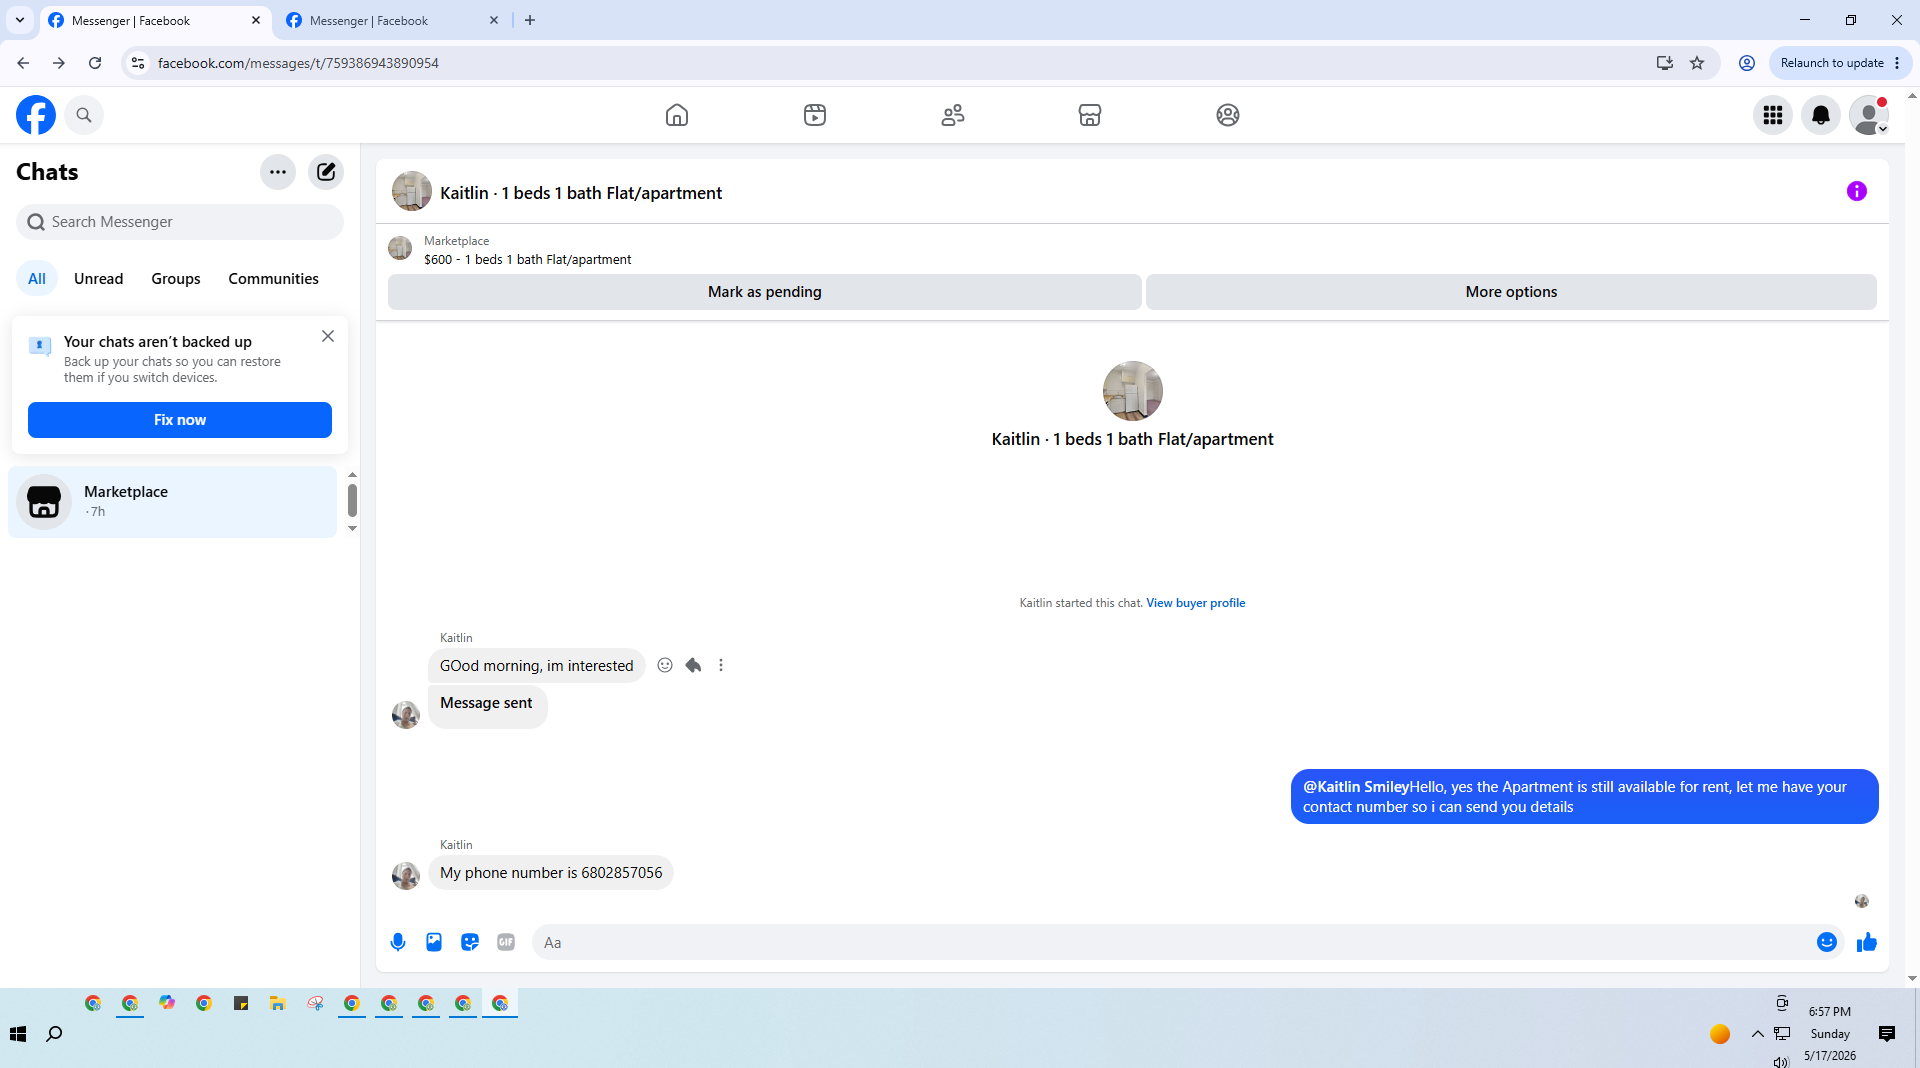This screenshot has width=1920, height=1068.
Task: Click the listing thumbnail beside $600 price
Action: coord(400,248)
